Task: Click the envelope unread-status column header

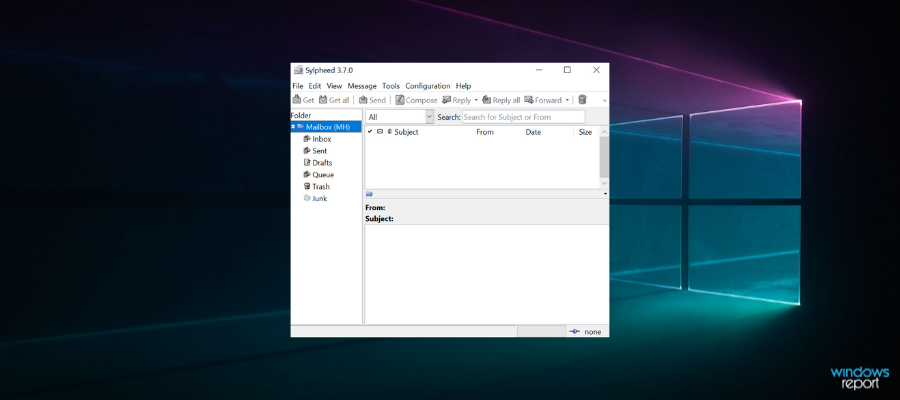Action: coord(379,132)
